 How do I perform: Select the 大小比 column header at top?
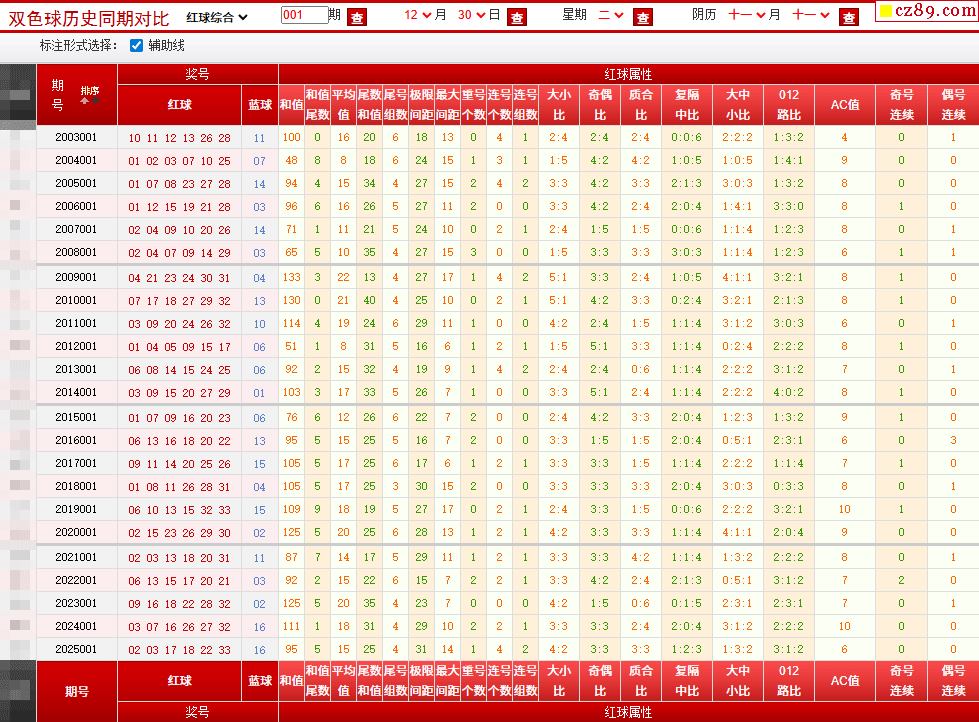558,104
